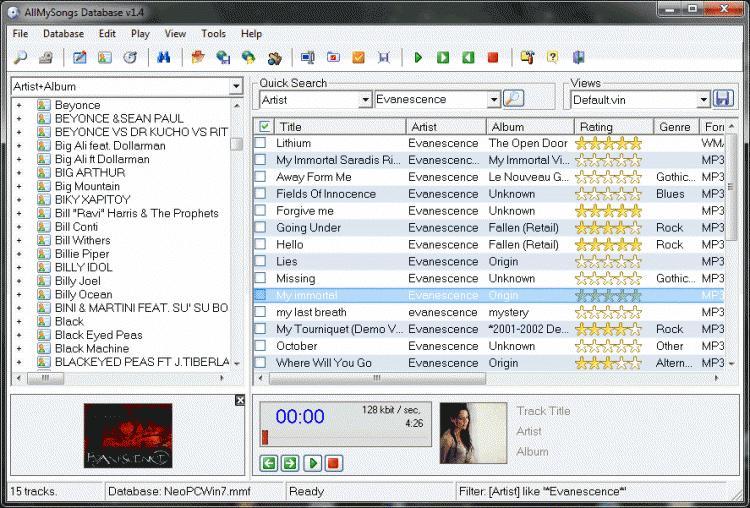Open the Views Default.vin dropdown

pyautogui.click(x=703, y=99)
